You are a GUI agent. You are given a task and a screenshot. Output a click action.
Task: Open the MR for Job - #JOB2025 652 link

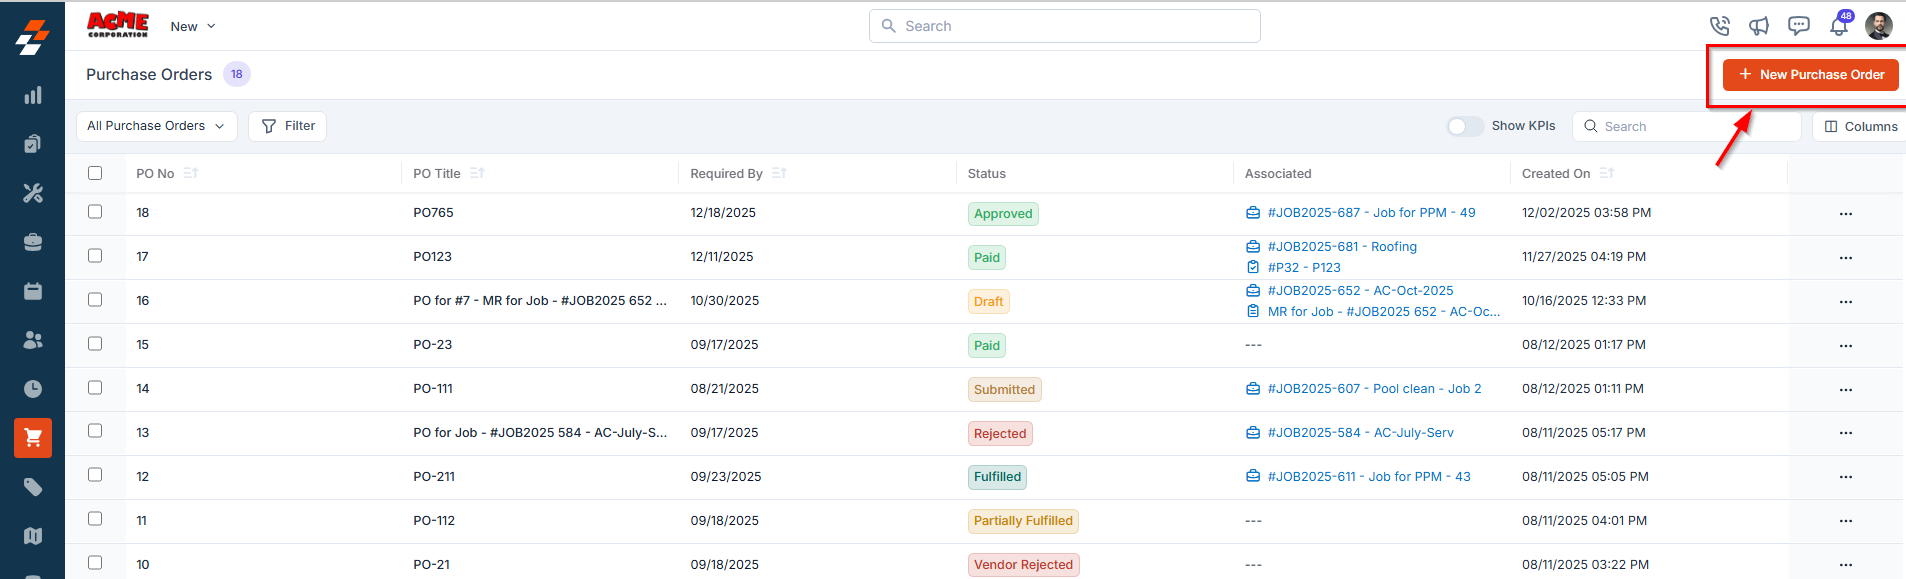[1384, 312]
